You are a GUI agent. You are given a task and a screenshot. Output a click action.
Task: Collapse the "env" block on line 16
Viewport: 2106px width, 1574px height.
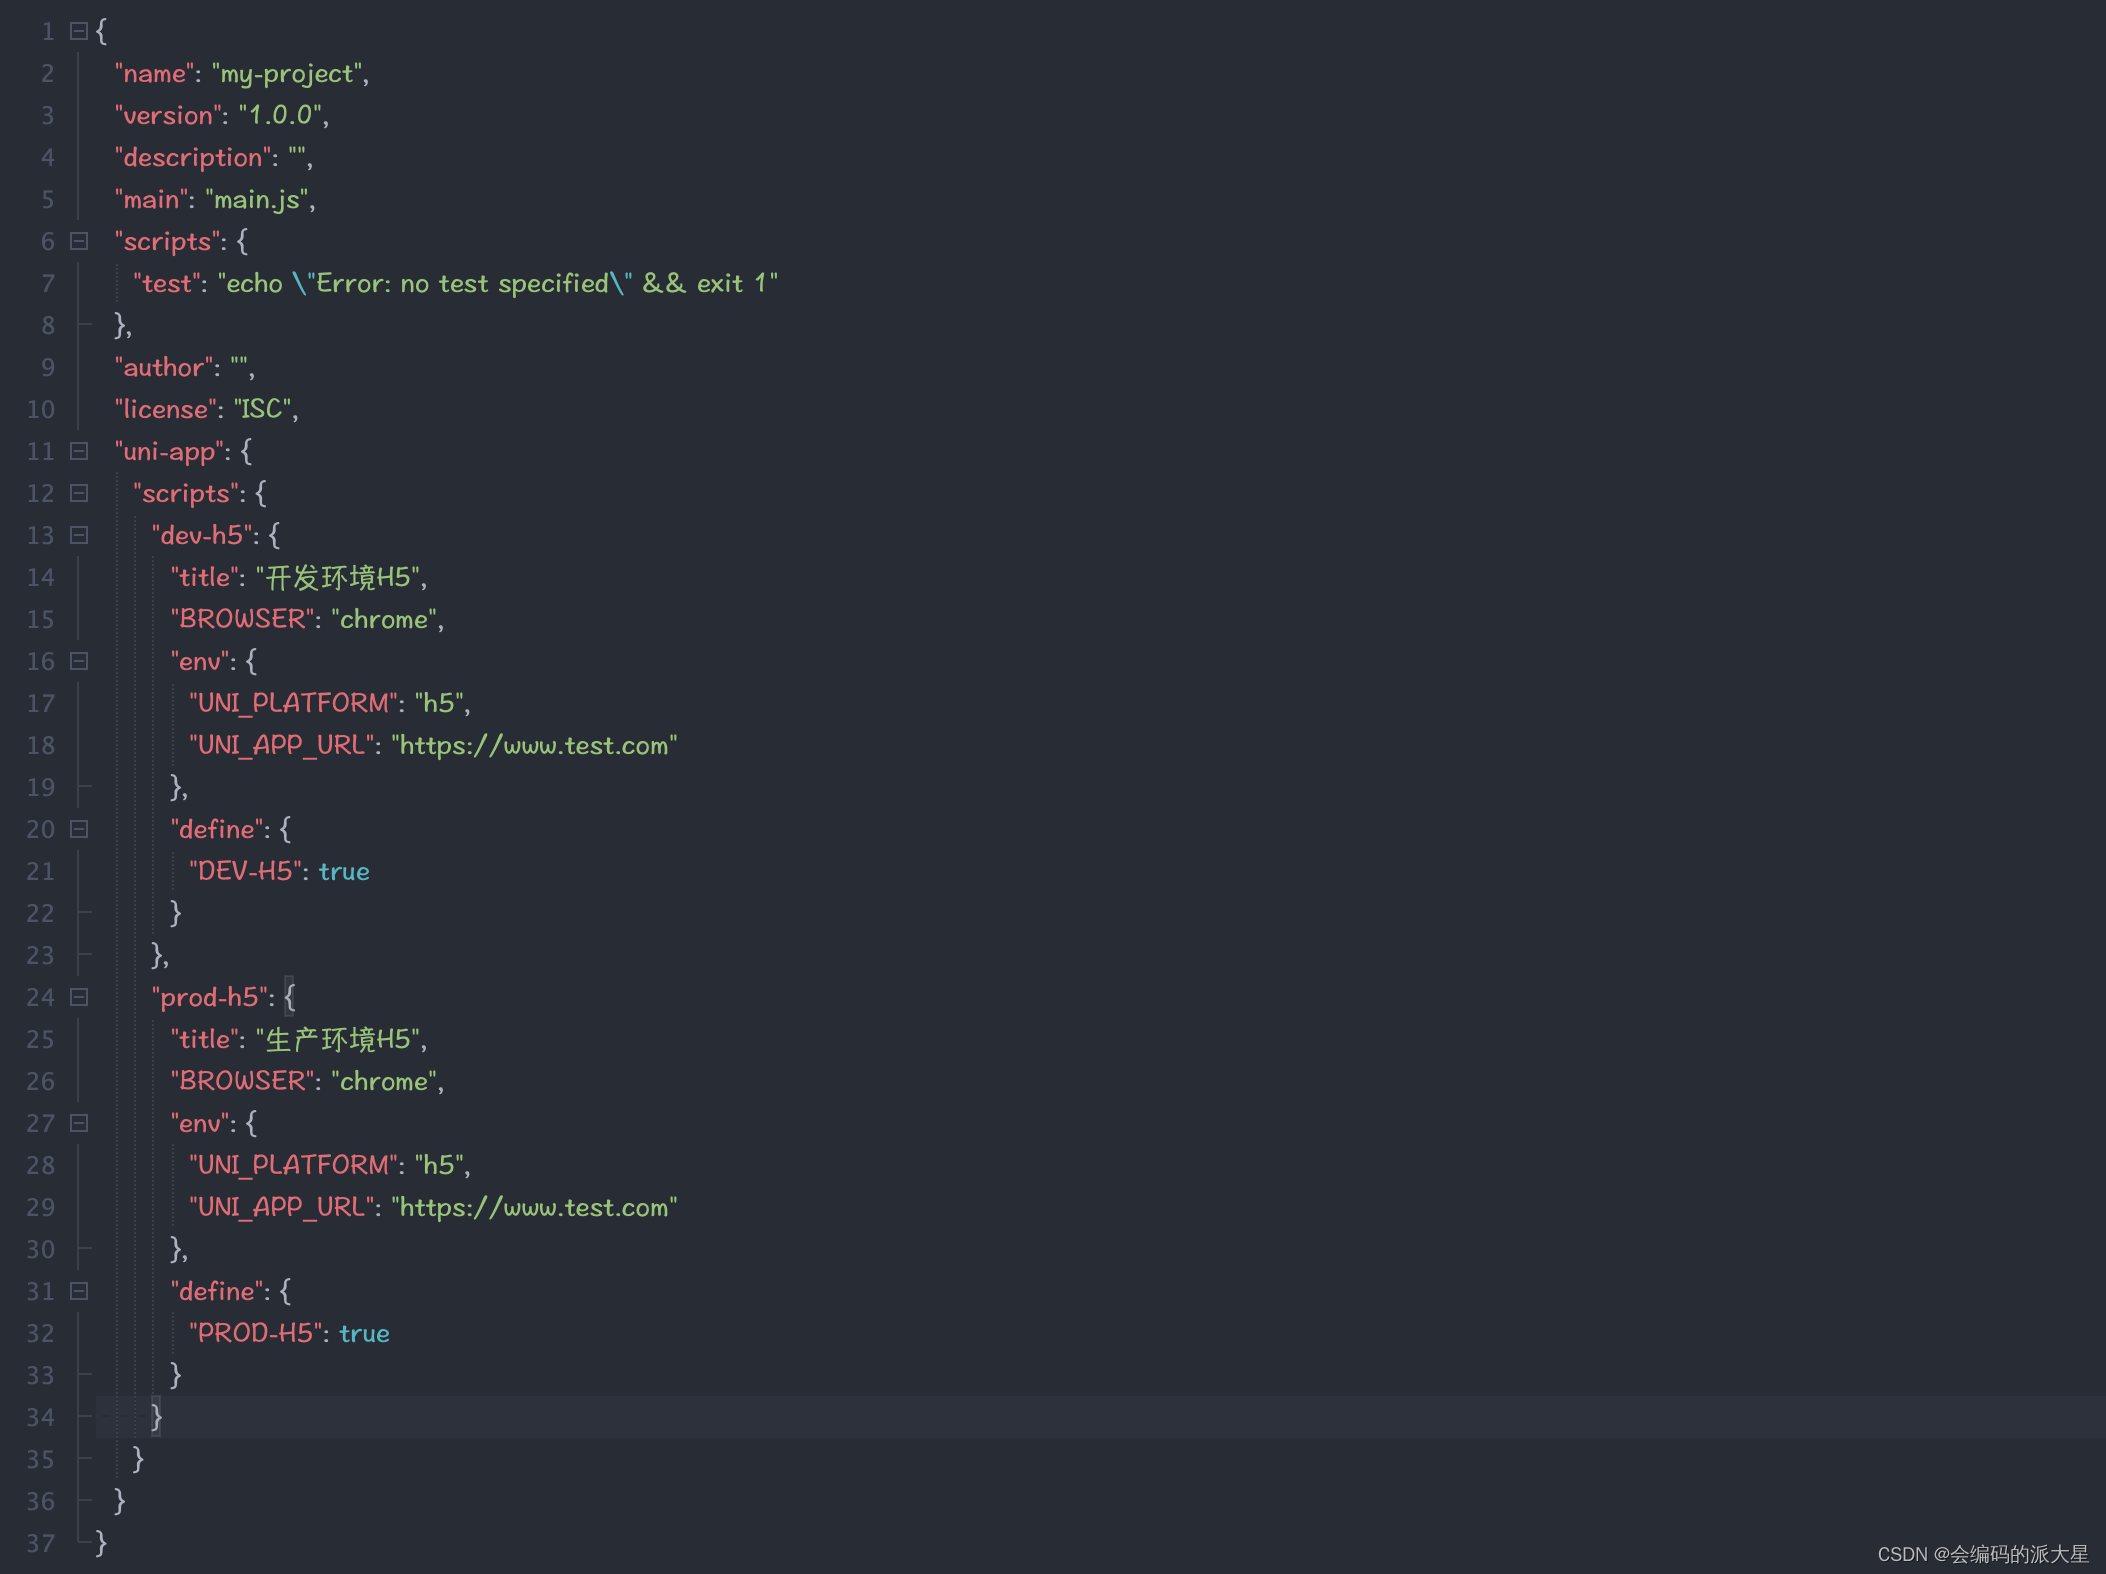[77, 661]
